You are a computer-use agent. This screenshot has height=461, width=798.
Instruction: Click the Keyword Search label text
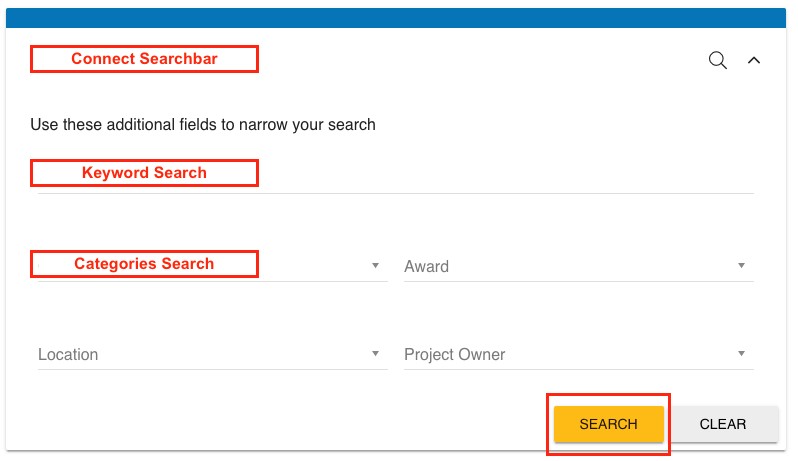point(144,173)
